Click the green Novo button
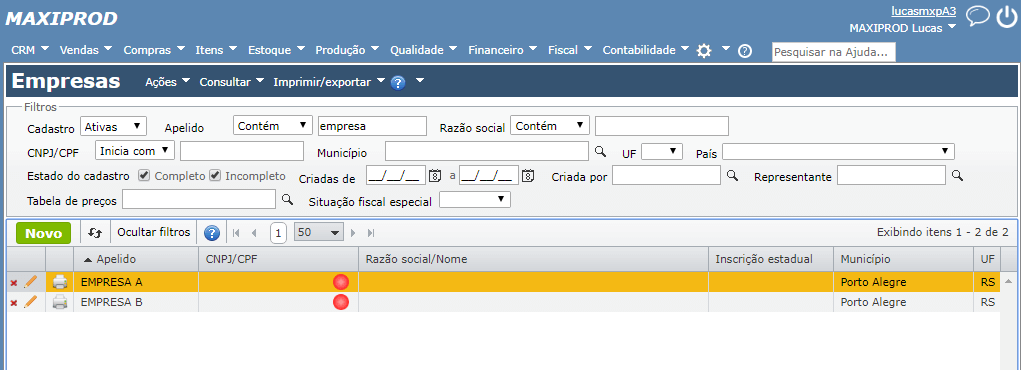The height and width of the screenshot is (370, 1021). 43,234
